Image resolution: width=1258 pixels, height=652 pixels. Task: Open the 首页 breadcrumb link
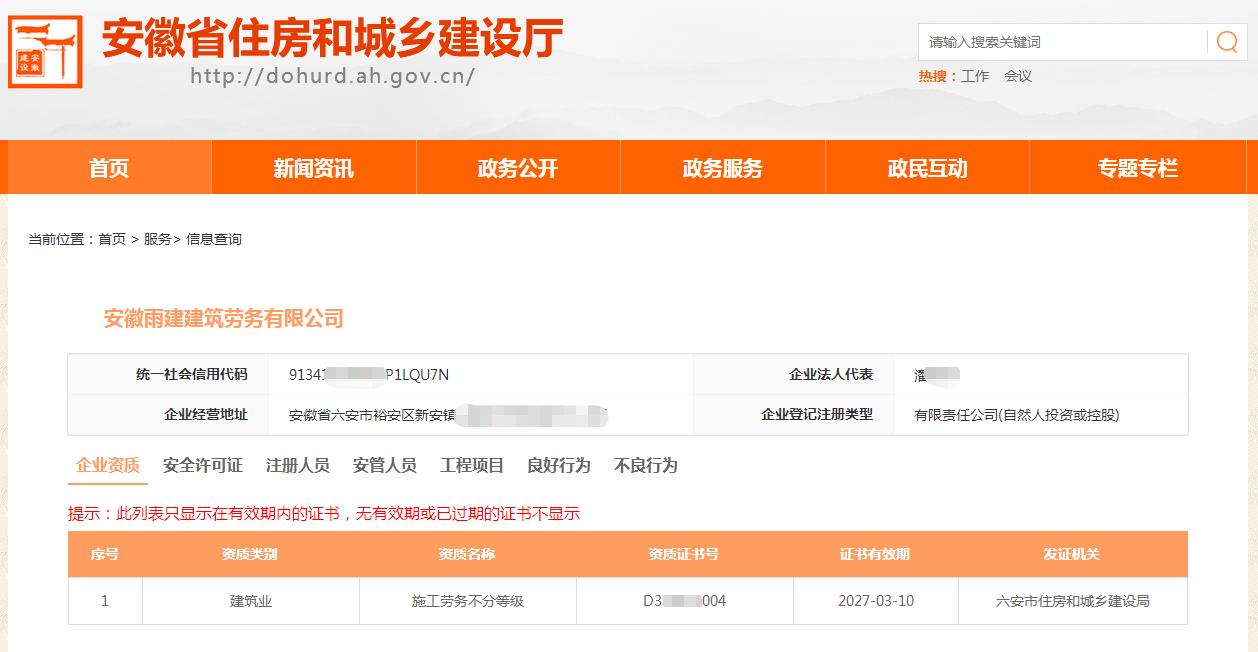pos(107,239)
